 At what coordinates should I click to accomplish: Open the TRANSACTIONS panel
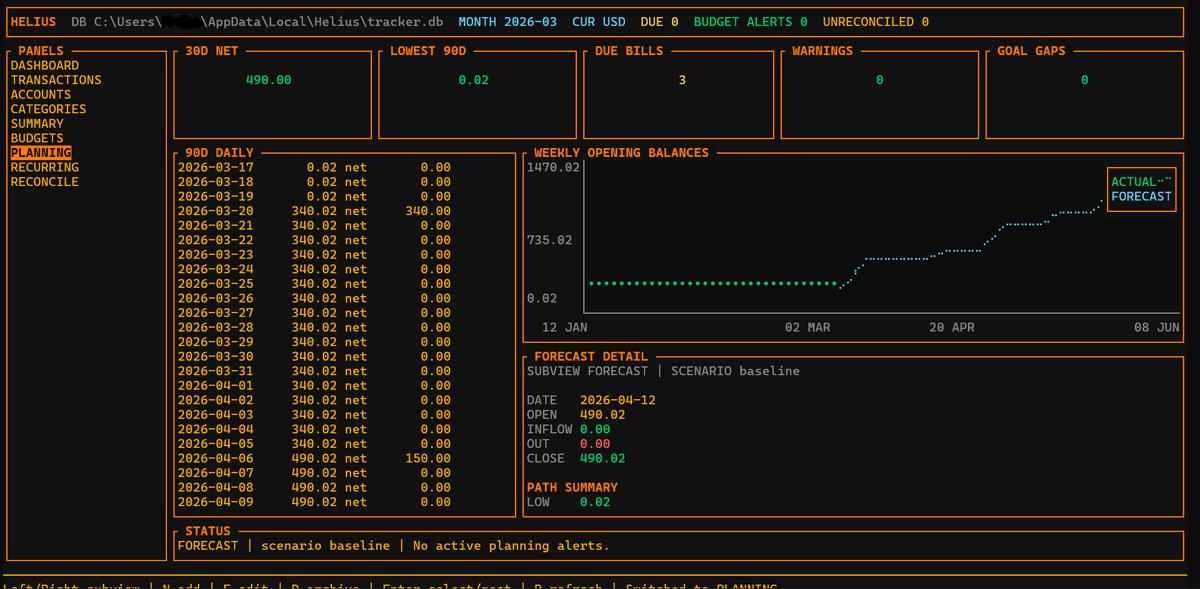(x=56, y=80)
